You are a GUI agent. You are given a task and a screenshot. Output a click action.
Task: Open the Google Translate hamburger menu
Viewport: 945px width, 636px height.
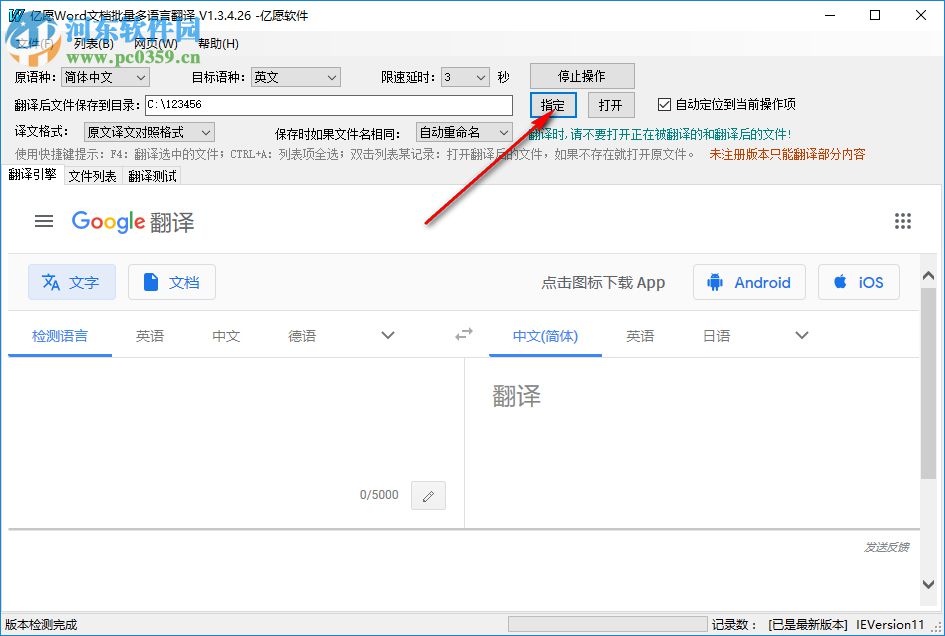[44, 221]
